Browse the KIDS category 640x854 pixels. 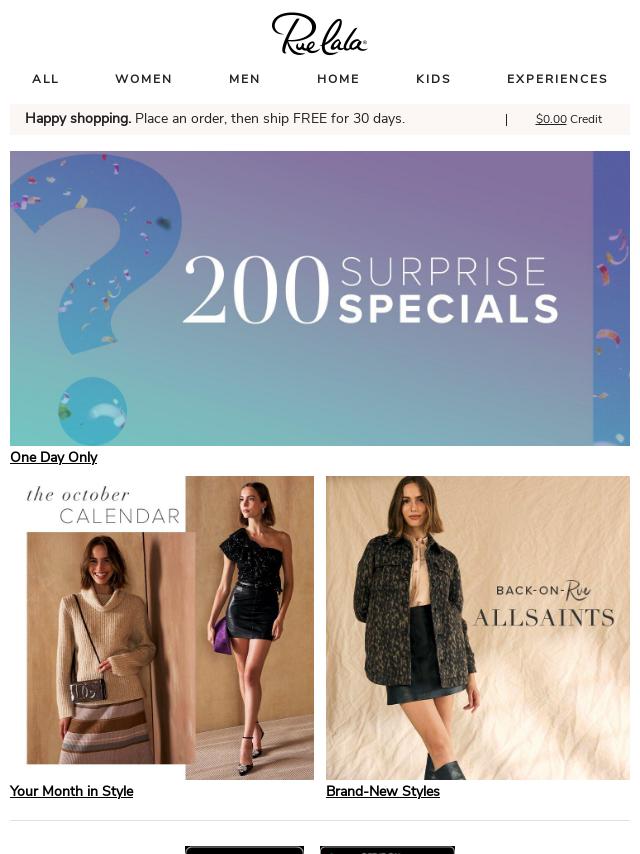point(434,79)
